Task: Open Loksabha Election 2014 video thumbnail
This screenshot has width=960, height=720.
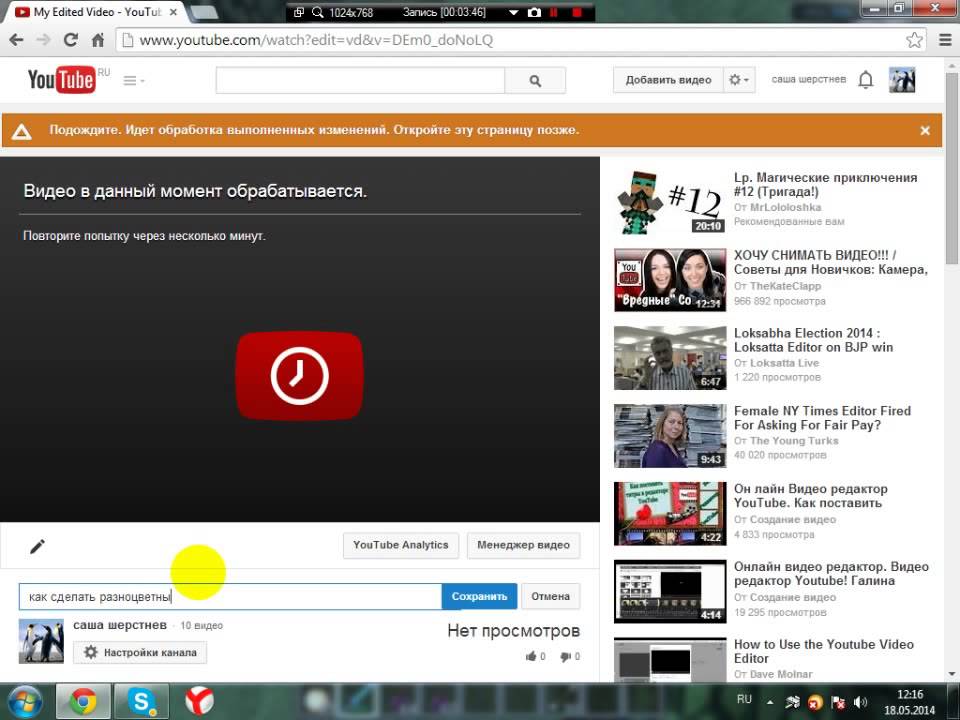Action: [670, 358]
